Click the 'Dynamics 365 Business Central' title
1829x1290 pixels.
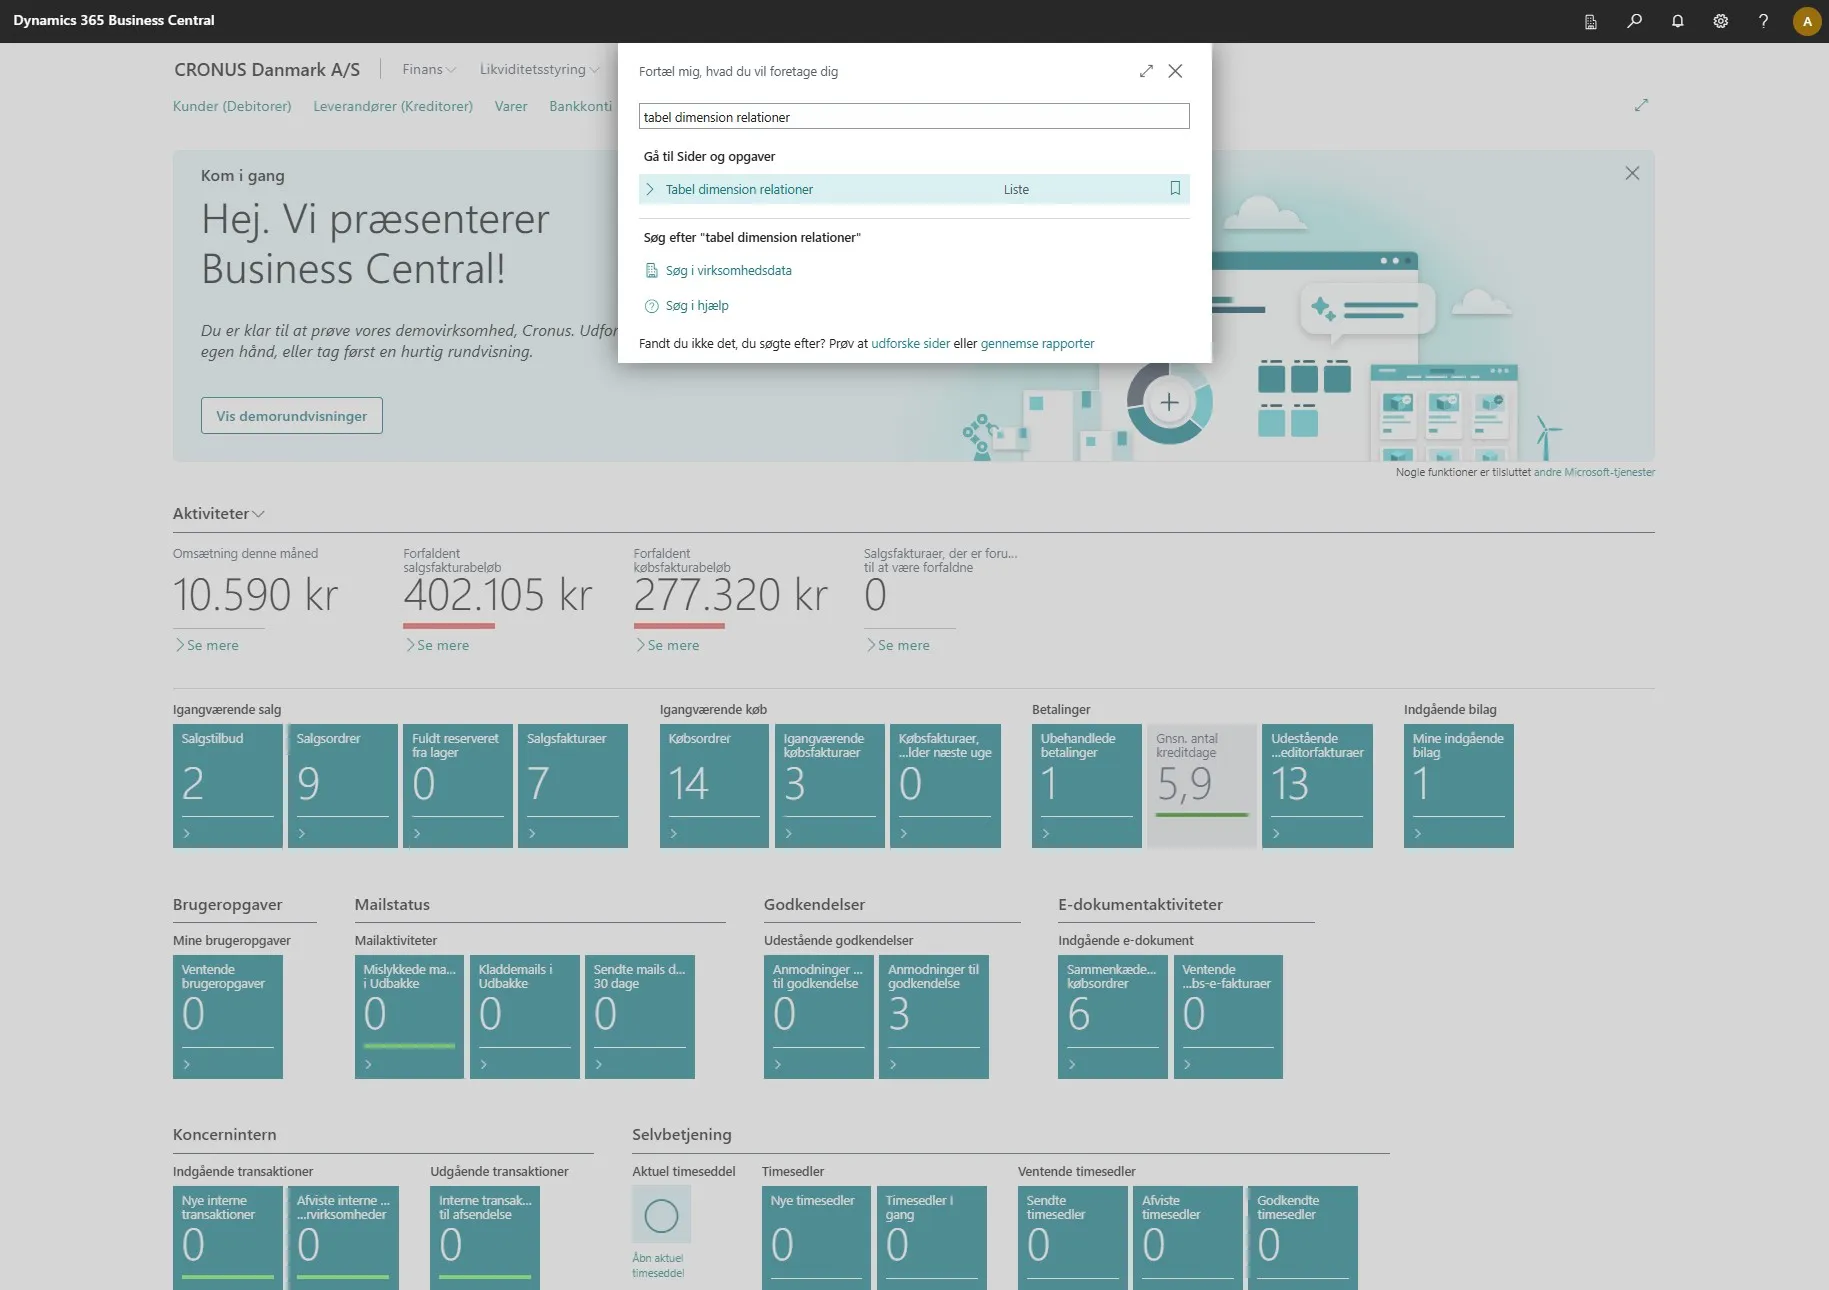(x=114, y=20)
